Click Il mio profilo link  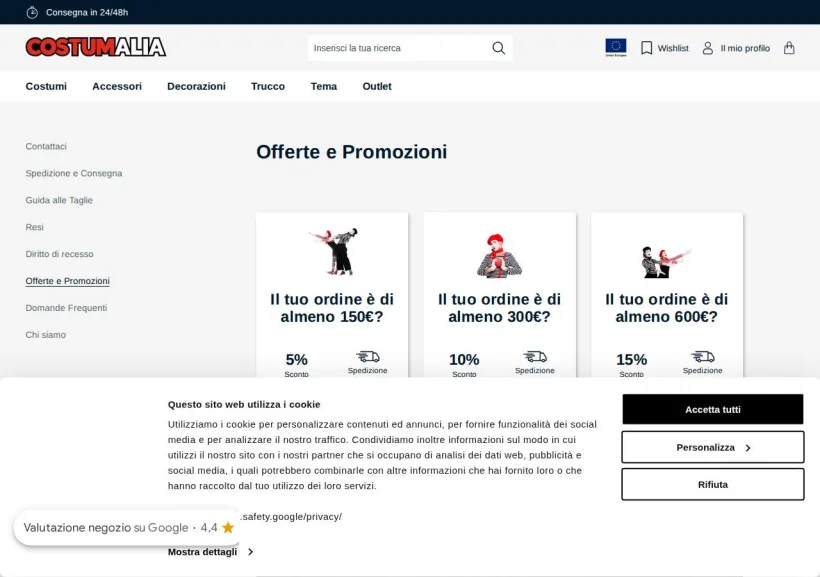[745, 48]
